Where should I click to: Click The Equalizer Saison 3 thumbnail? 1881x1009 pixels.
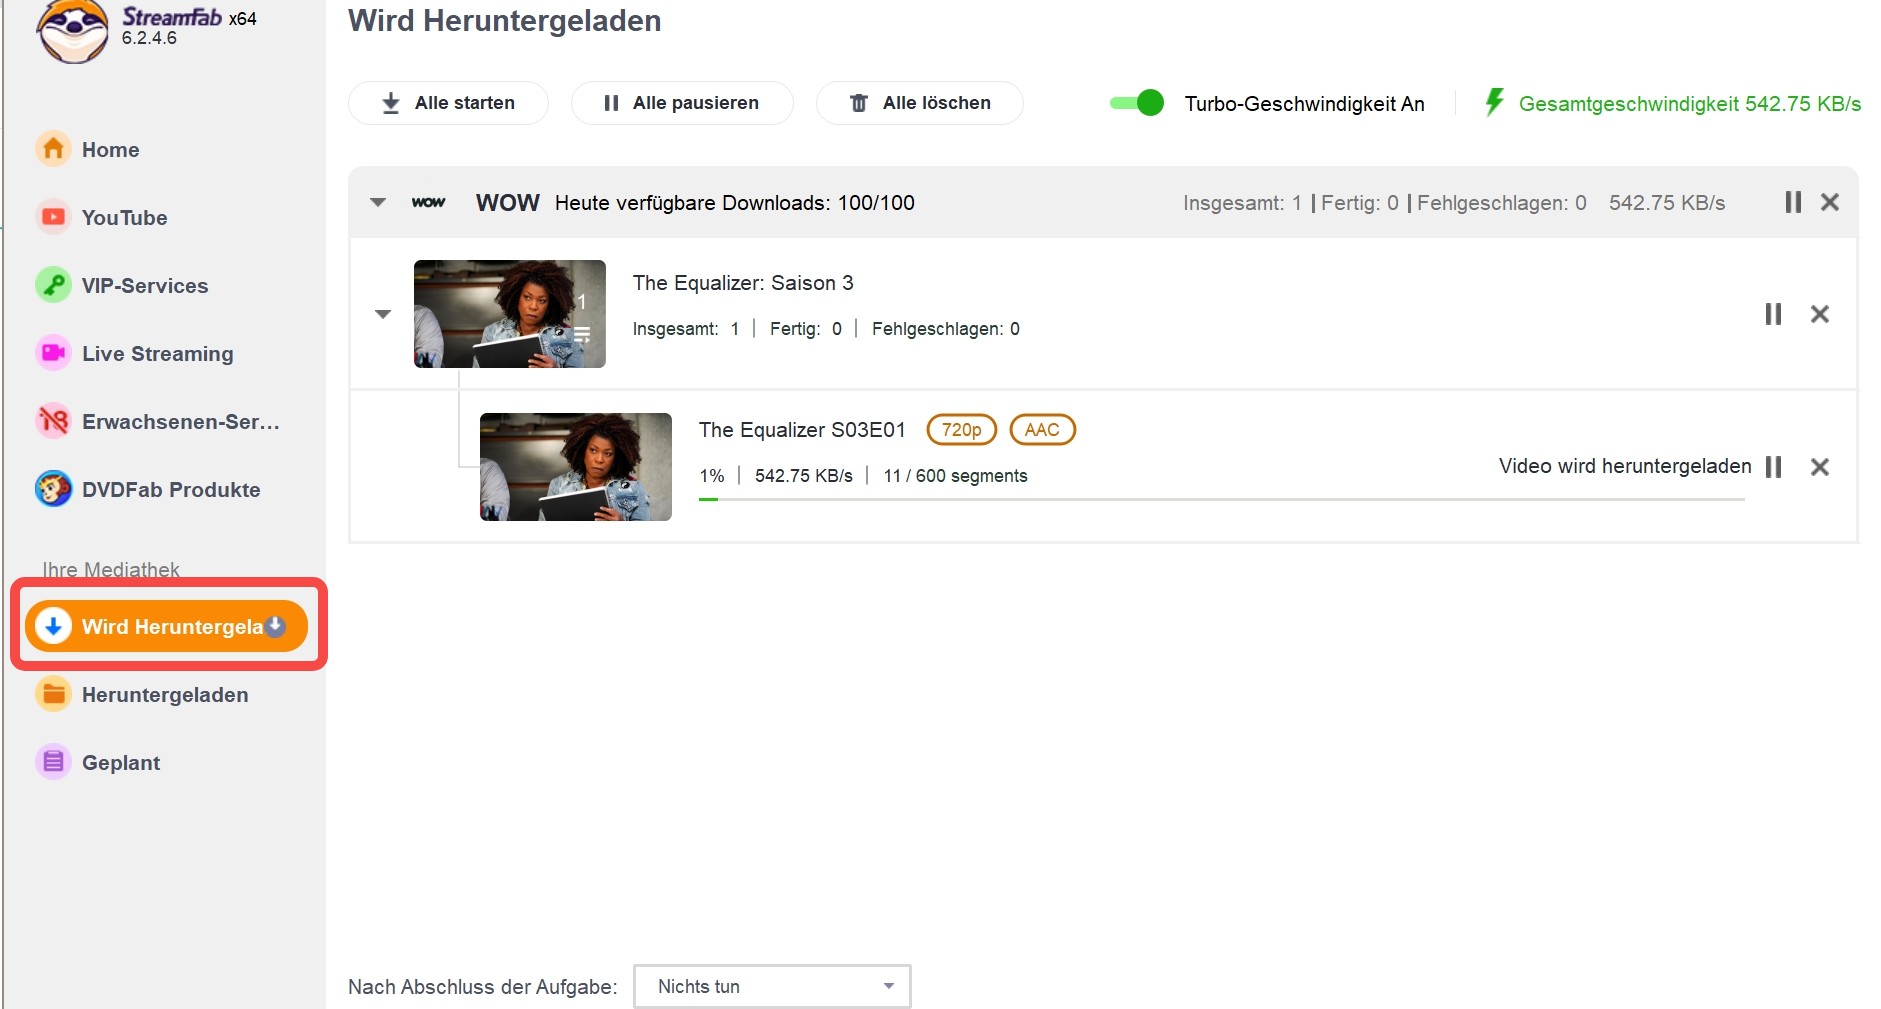click(510, 314)
